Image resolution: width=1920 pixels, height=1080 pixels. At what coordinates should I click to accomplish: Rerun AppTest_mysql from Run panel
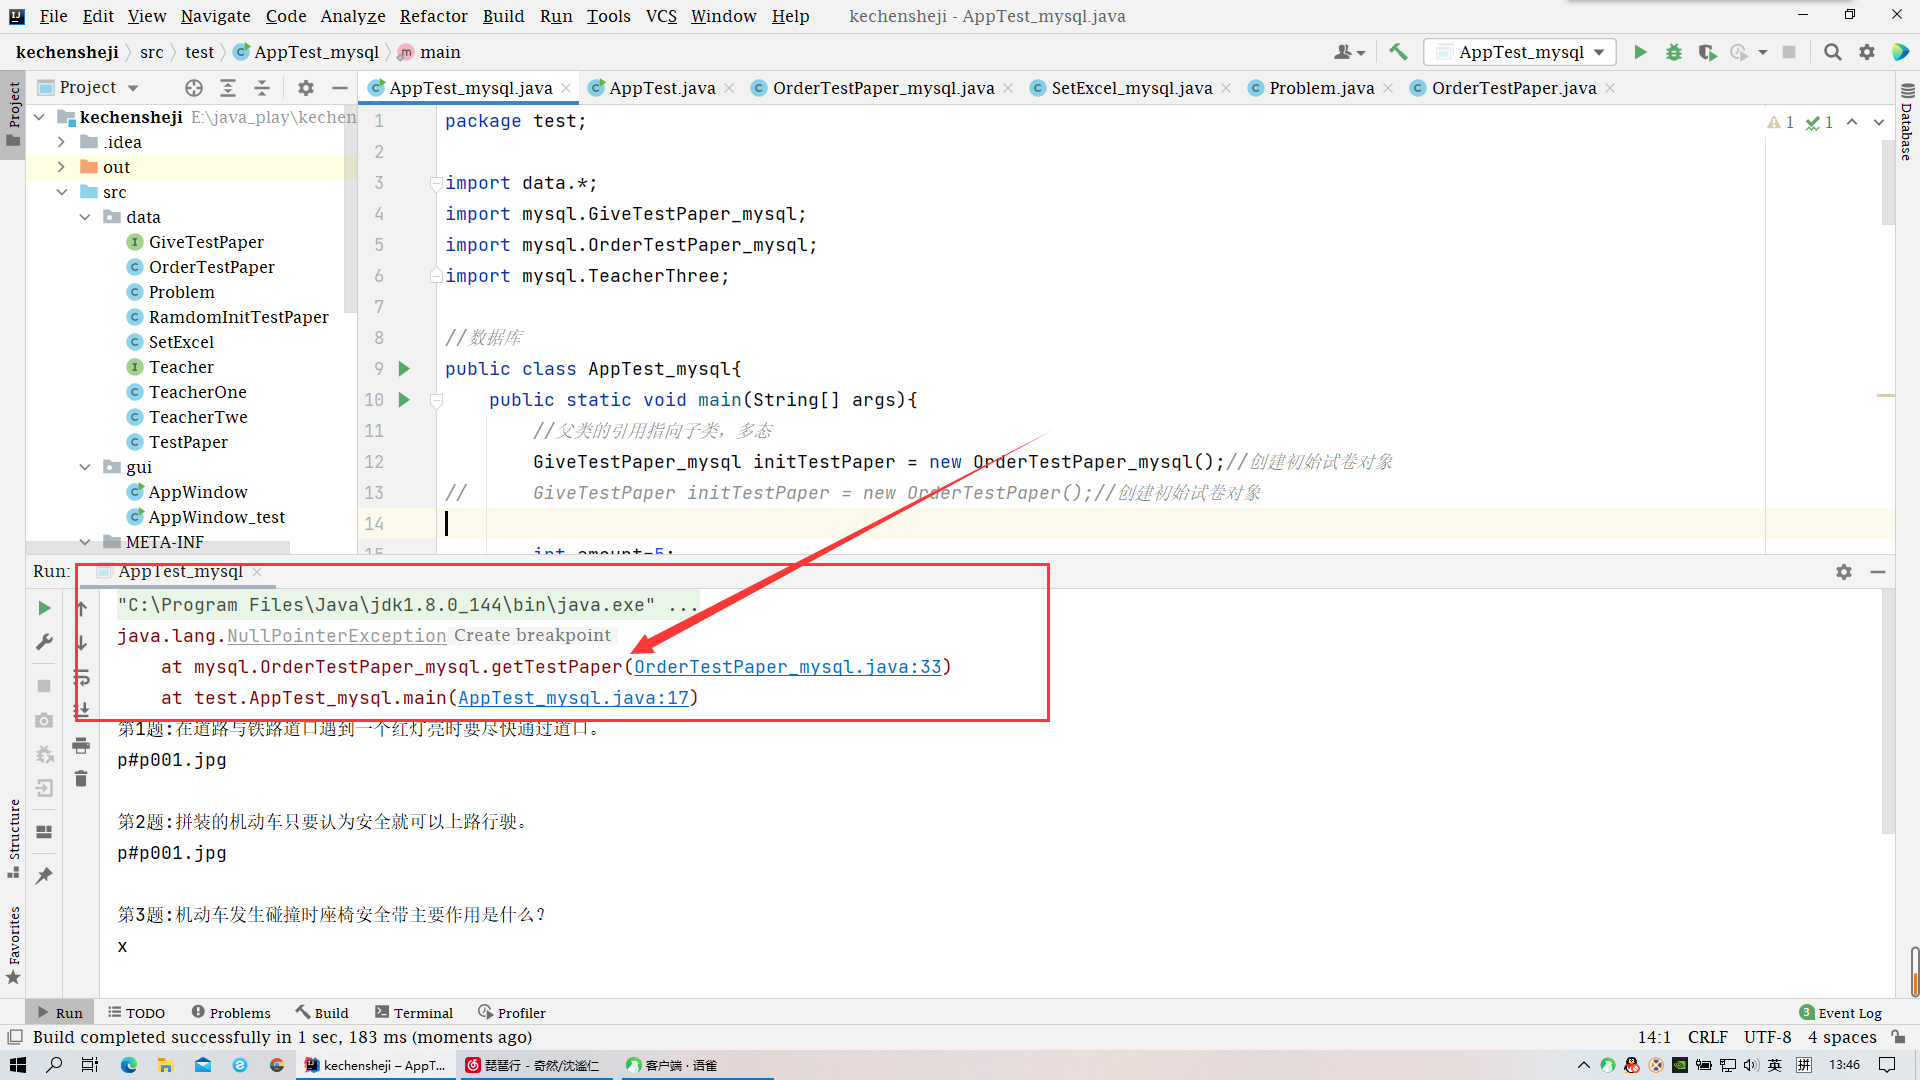[x=44, y=608]
